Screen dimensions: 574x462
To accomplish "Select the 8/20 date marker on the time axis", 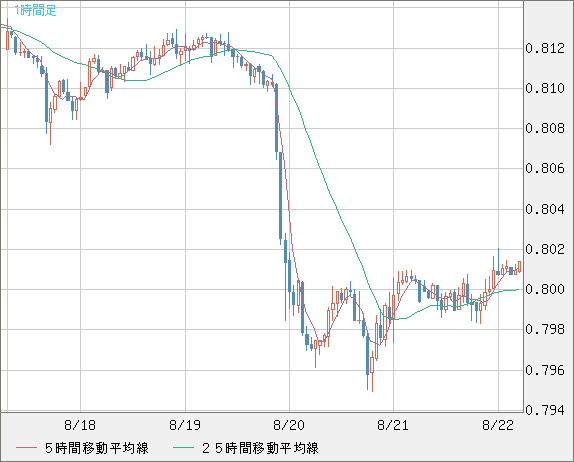I will coord(289,425).
